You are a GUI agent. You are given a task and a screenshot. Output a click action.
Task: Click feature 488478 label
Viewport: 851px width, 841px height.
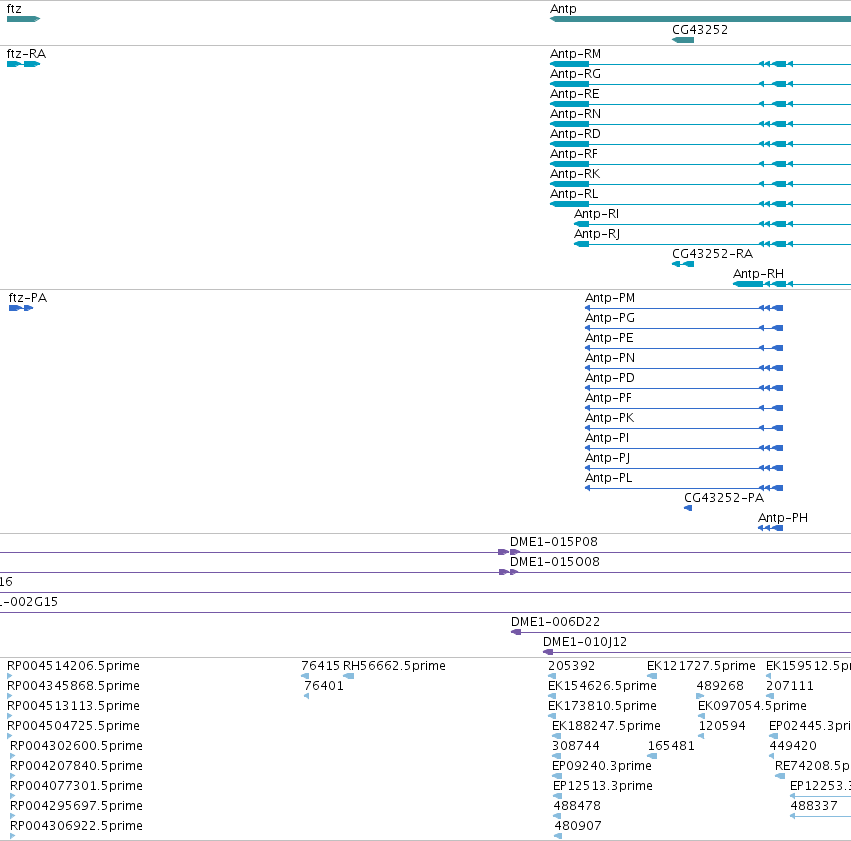coord(577,806)
